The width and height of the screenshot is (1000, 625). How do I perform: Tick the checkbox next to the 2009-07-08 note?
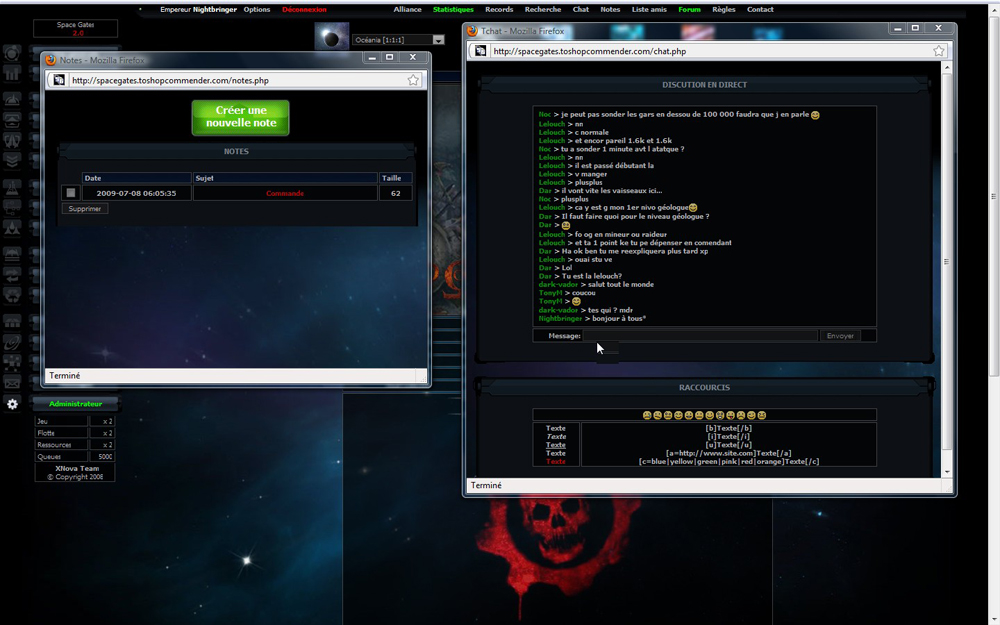tap(70, 193)
